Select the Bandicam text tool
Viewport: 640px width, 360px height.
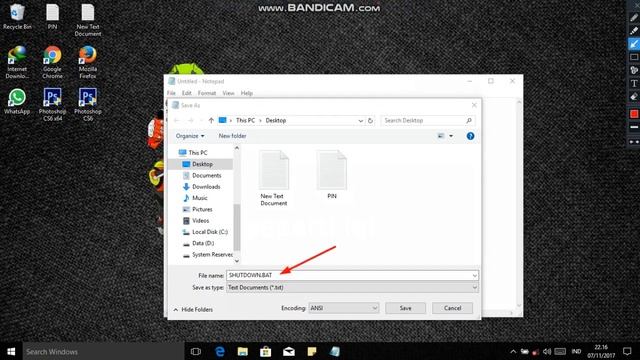pos(634,83)
